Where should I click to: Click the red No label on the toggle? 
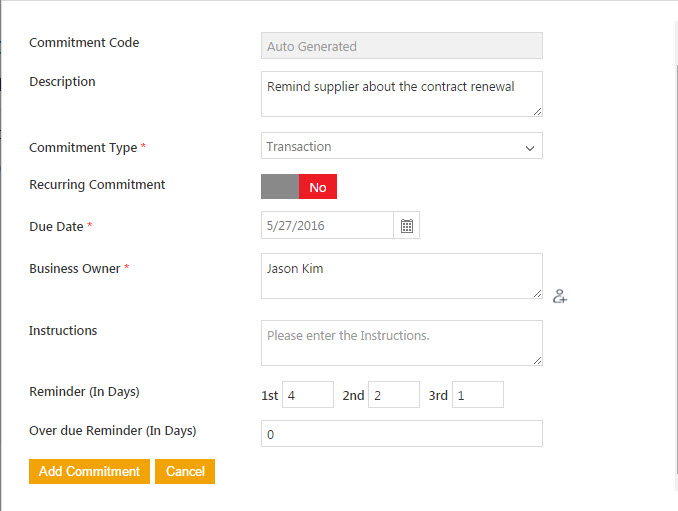click(318, 187)
